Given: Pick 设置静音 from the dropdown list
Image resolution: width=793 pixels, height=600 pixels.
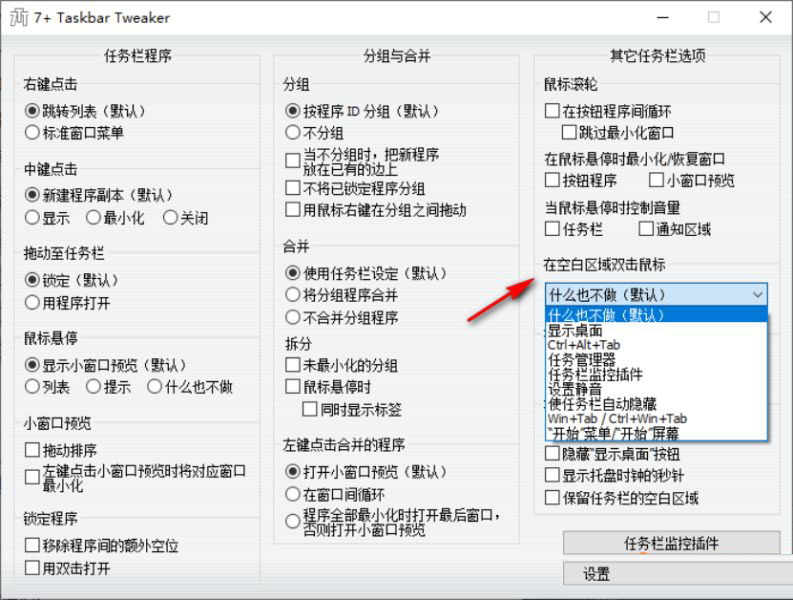Looking at the screenshot, I should point(656,389).
